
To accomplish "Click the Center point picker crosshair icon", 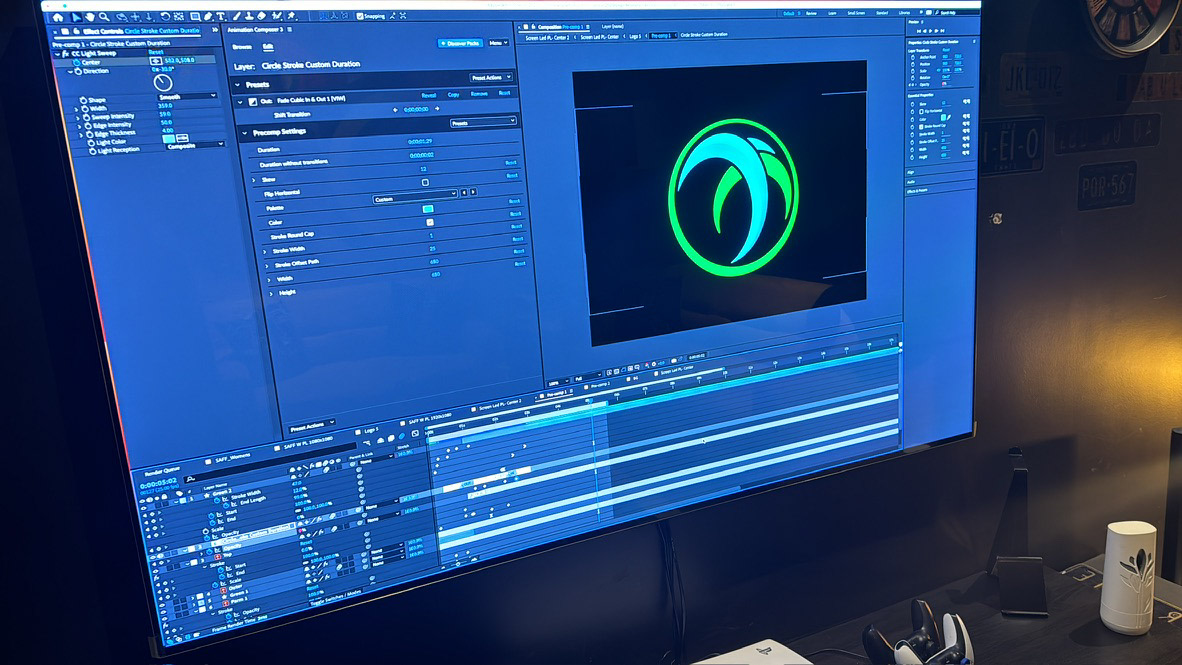I will (x=156, y=60).
